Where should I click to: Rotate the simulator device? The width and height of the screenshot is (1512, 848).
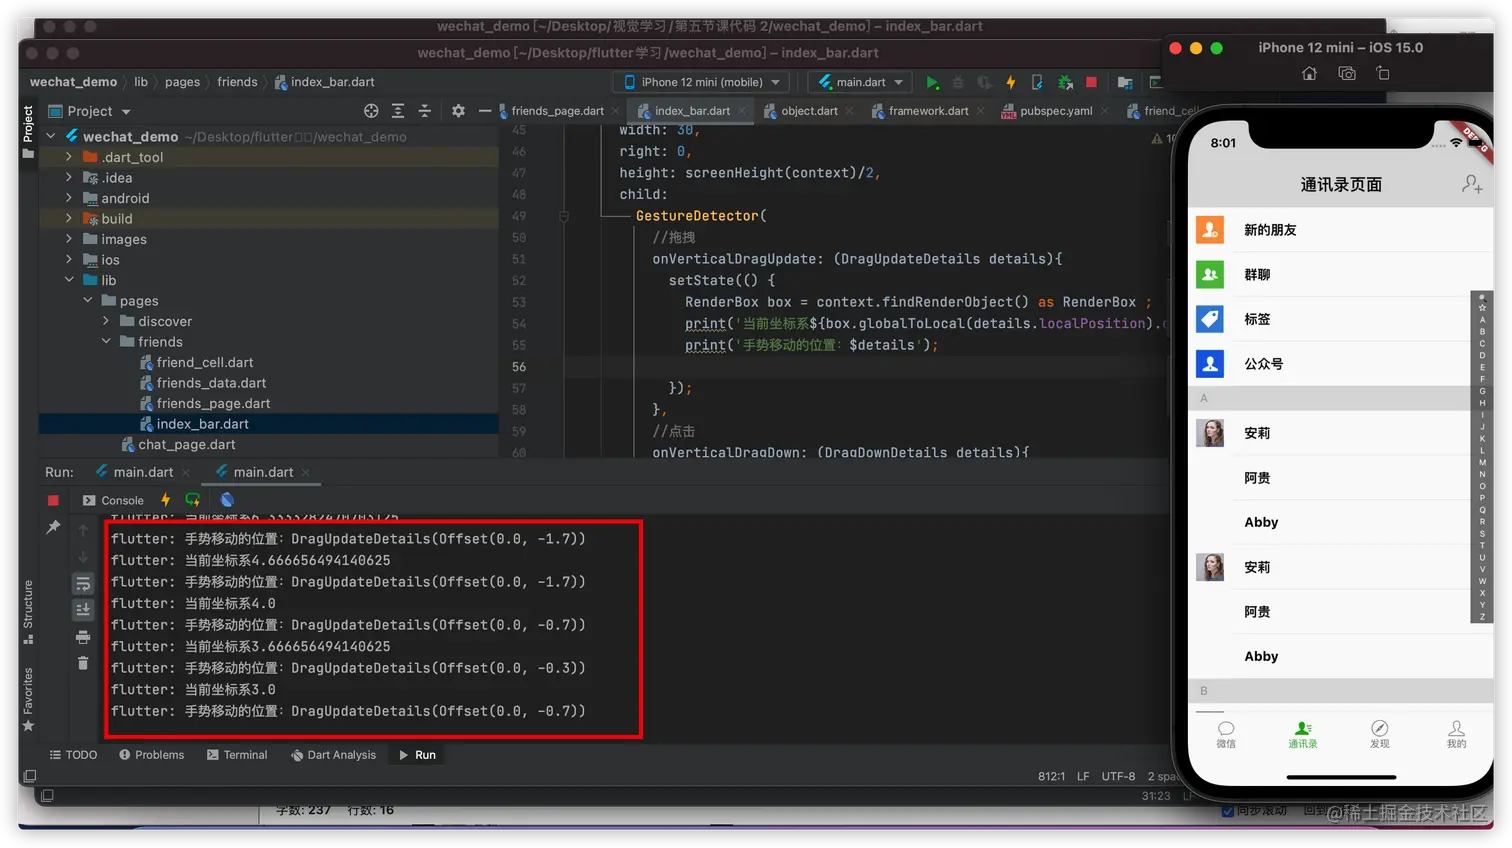[x=1383, y=73]
